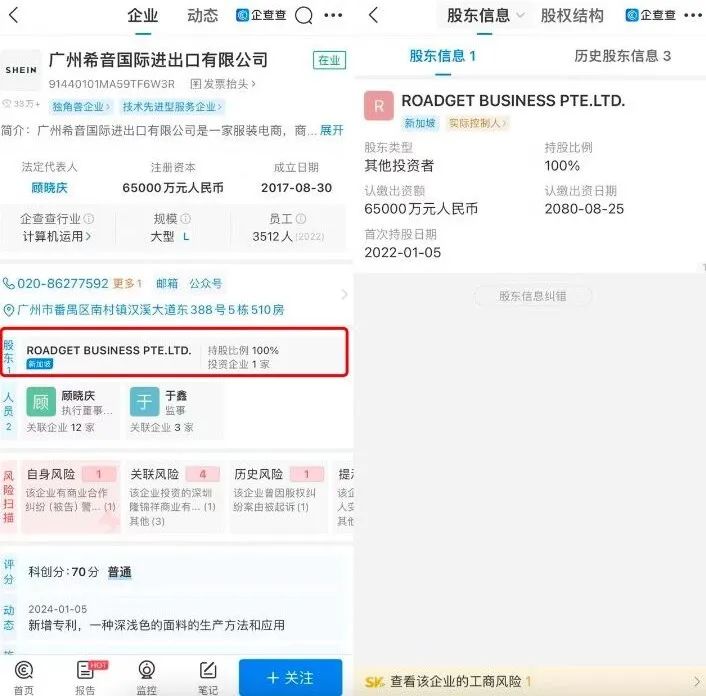Image resolution: width=706 pixels, height=696 pixels.
Task: Open the 报告 report icon
Action: (x=86, y=676)
